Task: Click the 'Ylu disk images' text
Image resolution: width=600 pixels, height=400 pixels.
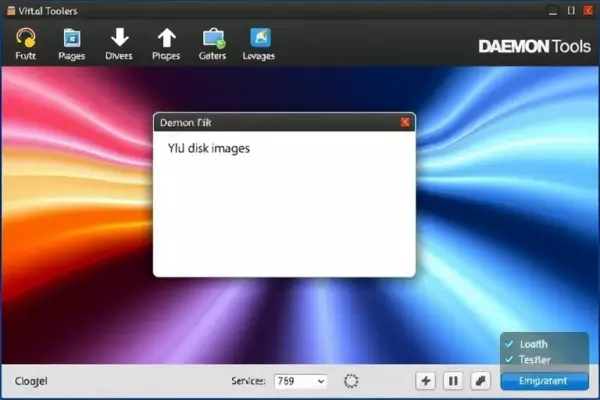Action: coord(209,149)
